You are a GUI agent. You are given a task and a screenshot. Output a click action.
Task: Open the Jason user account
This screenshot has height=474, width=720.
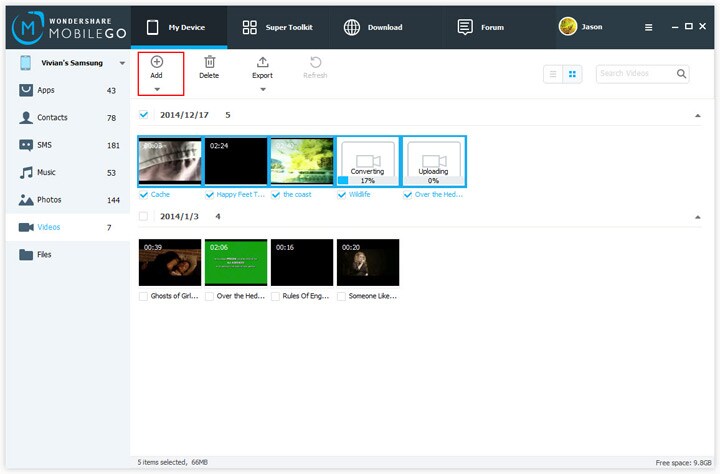pos(580,27)
